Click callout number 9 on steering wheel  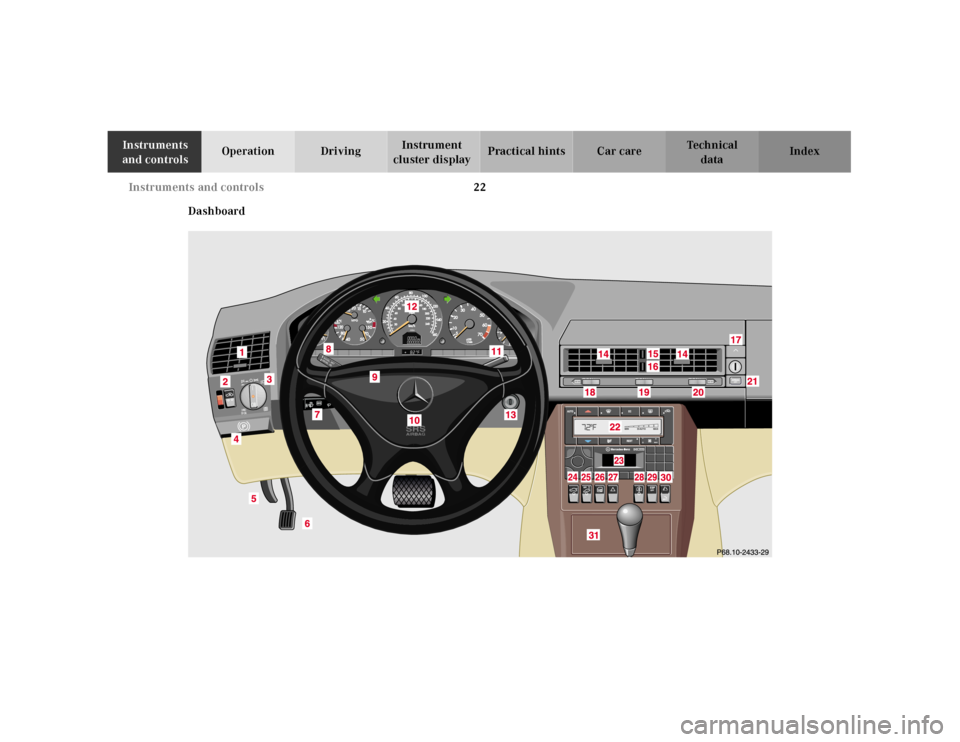375,377
